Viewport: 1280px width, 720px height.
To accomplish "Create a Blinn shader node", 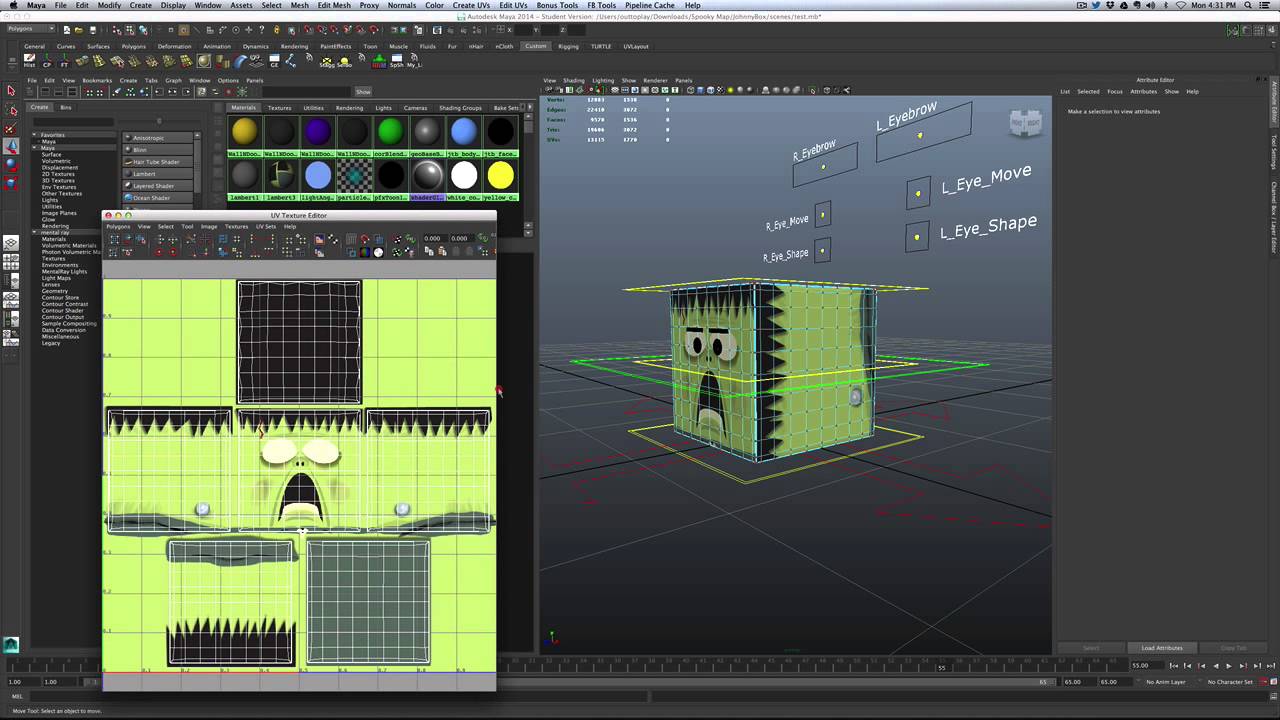I will coord(158,150).
